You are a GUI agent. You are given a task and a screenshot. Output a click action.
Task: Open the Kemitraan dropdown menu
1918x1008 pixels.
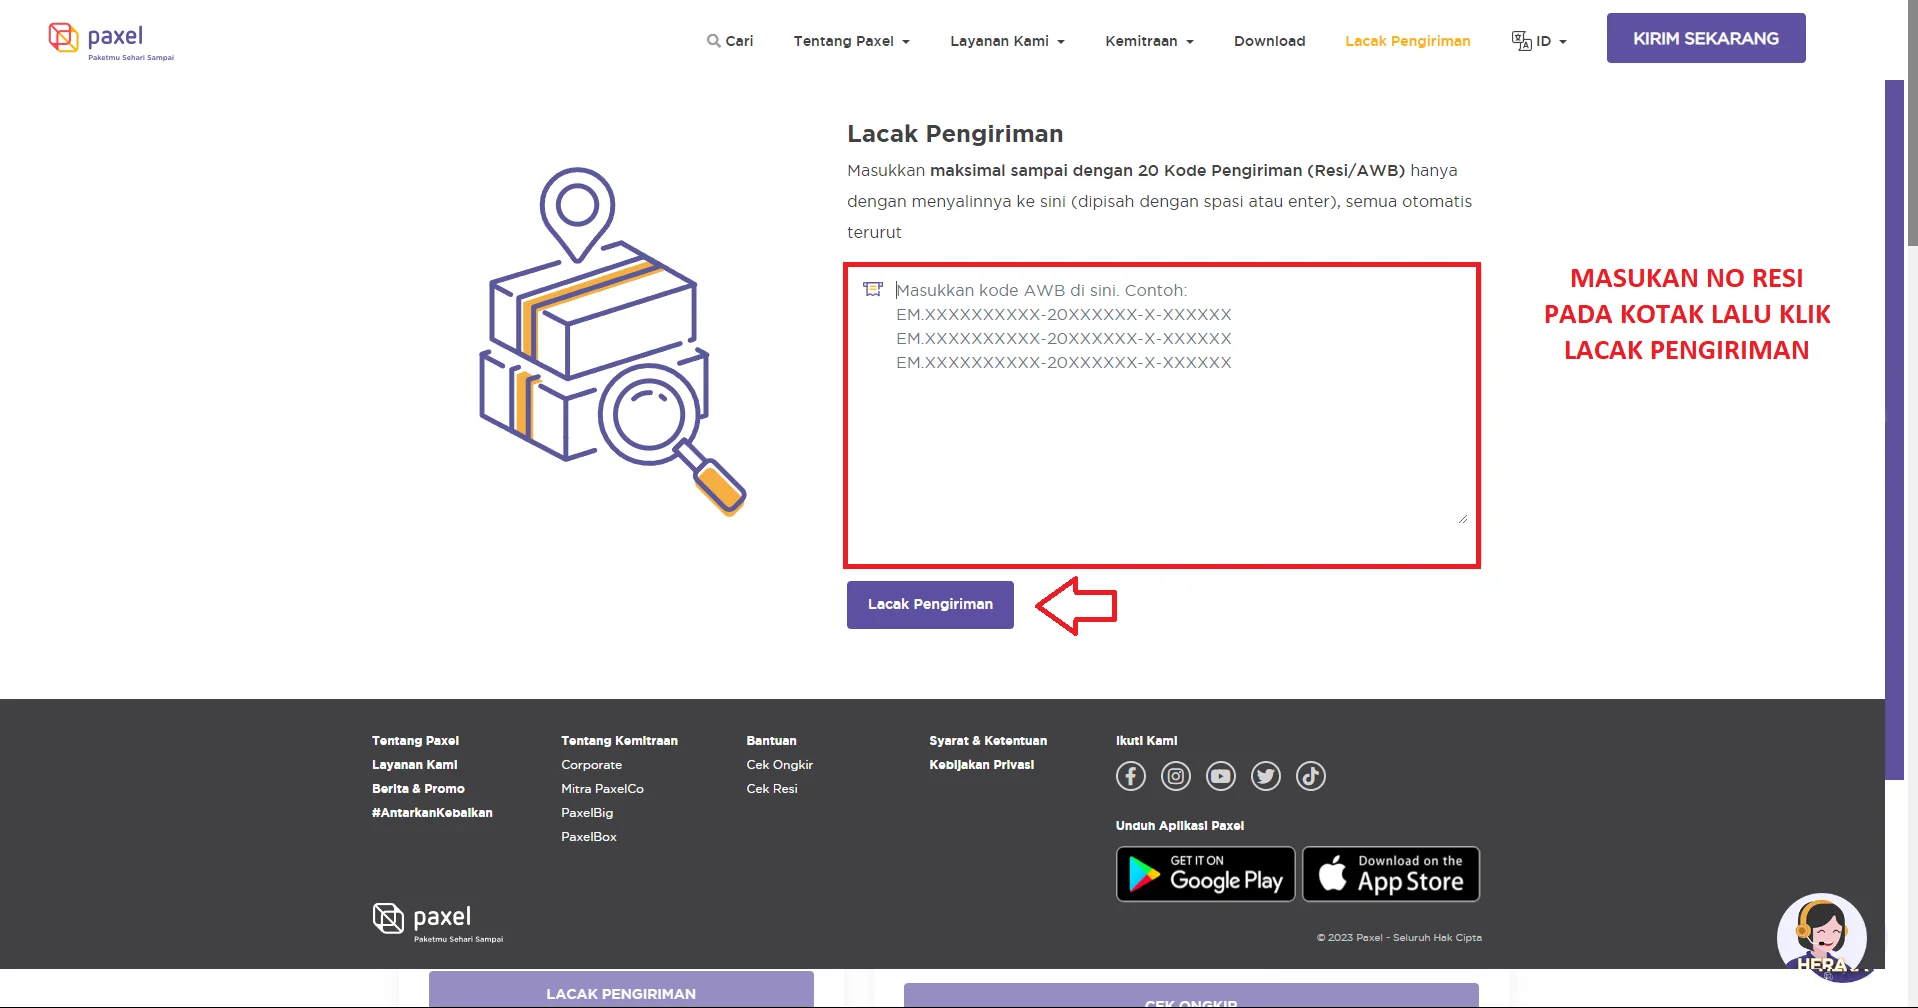click(x=1149, y=41)
